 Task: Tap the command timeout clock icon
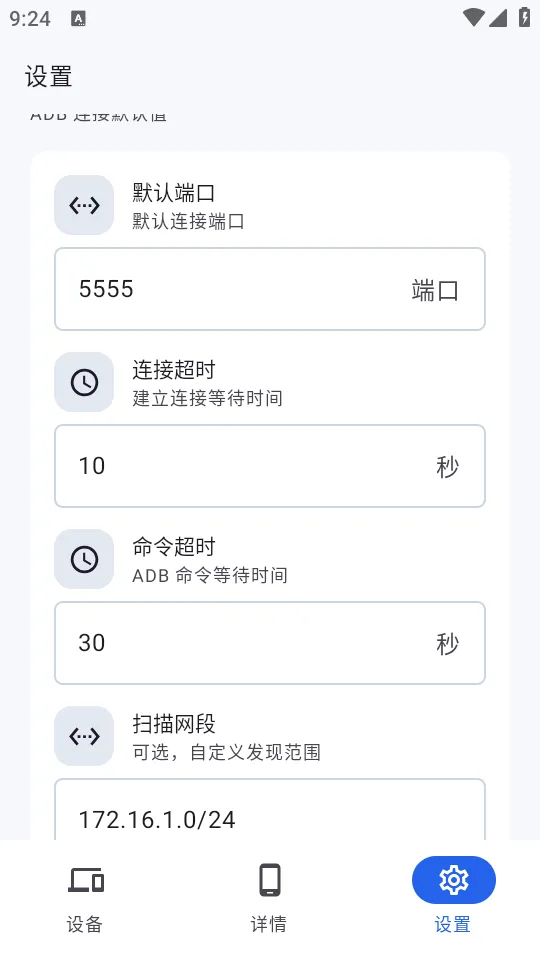pos(84,559)
